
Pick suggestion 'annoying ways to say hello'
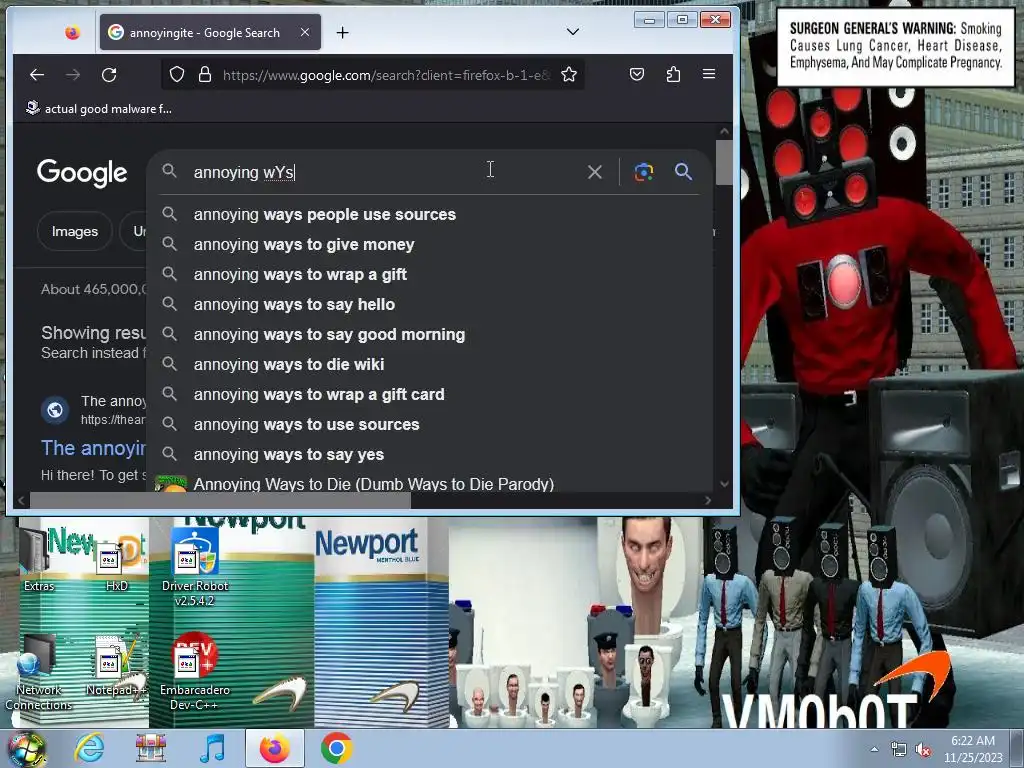[429, 304]
